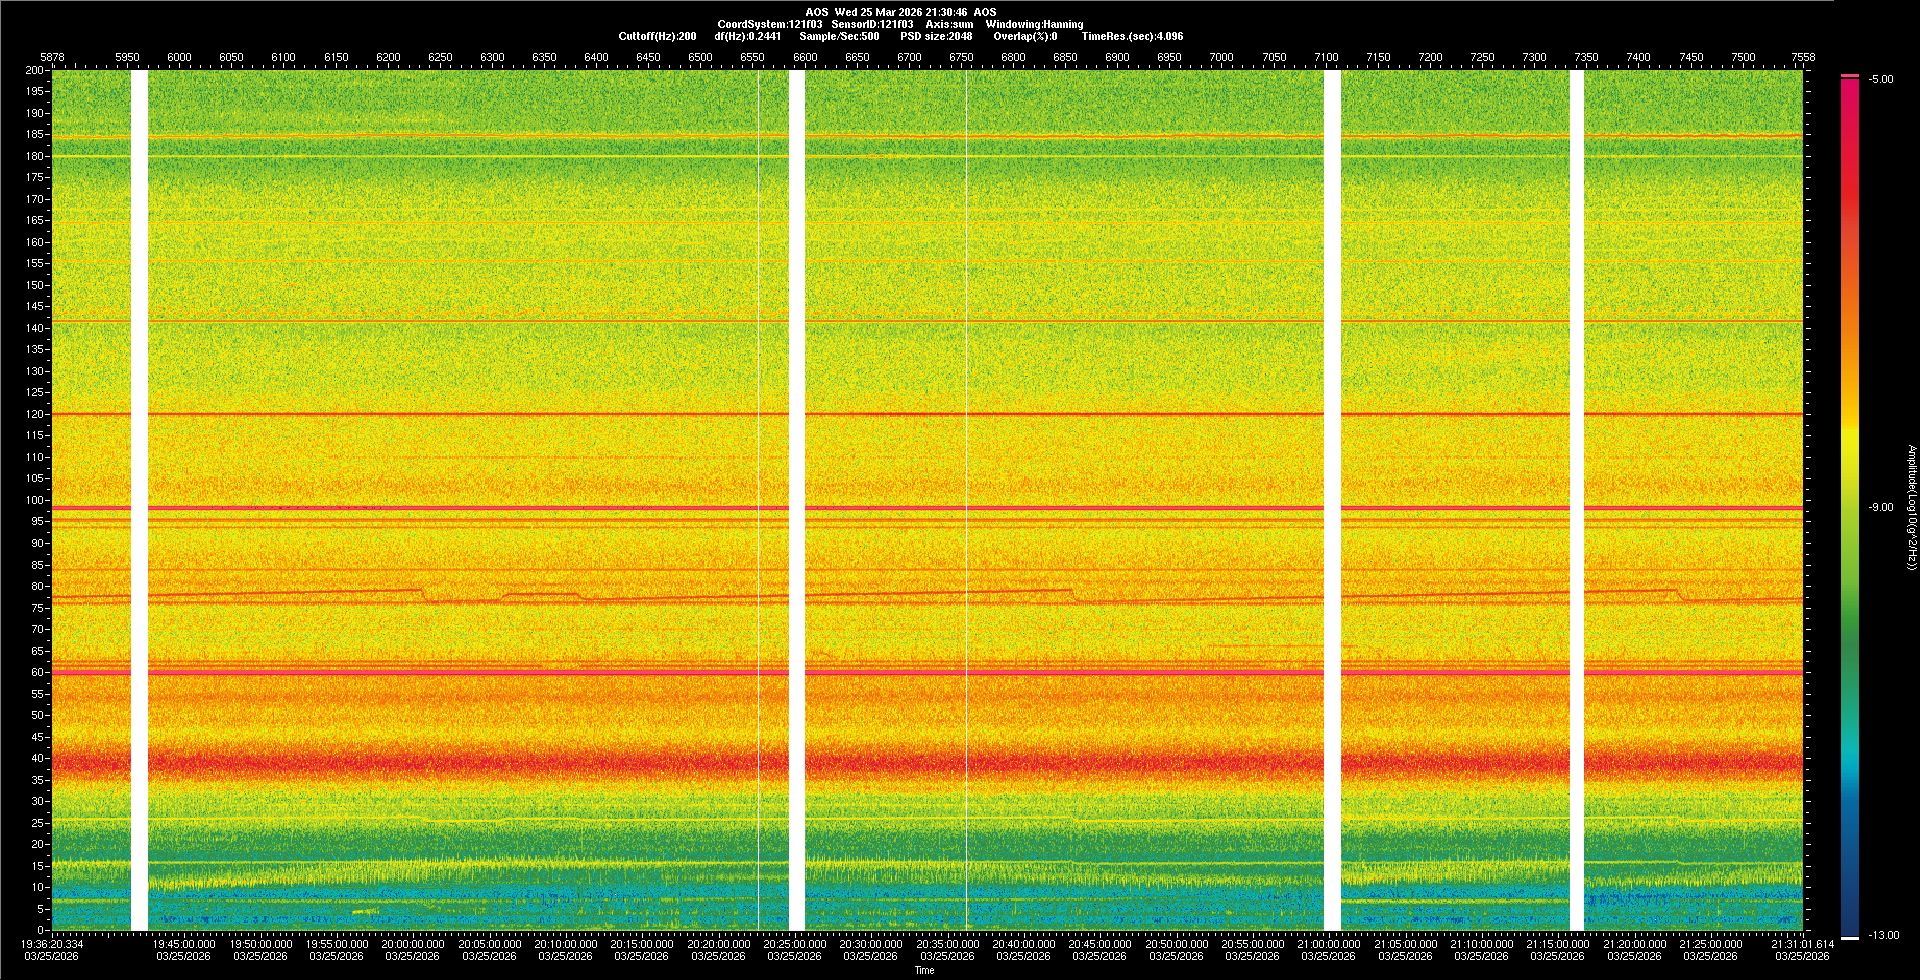Screen dimensions: 1920x980
Task: Click the 19:36:20.334 start time label
Action: click(53, 943)
